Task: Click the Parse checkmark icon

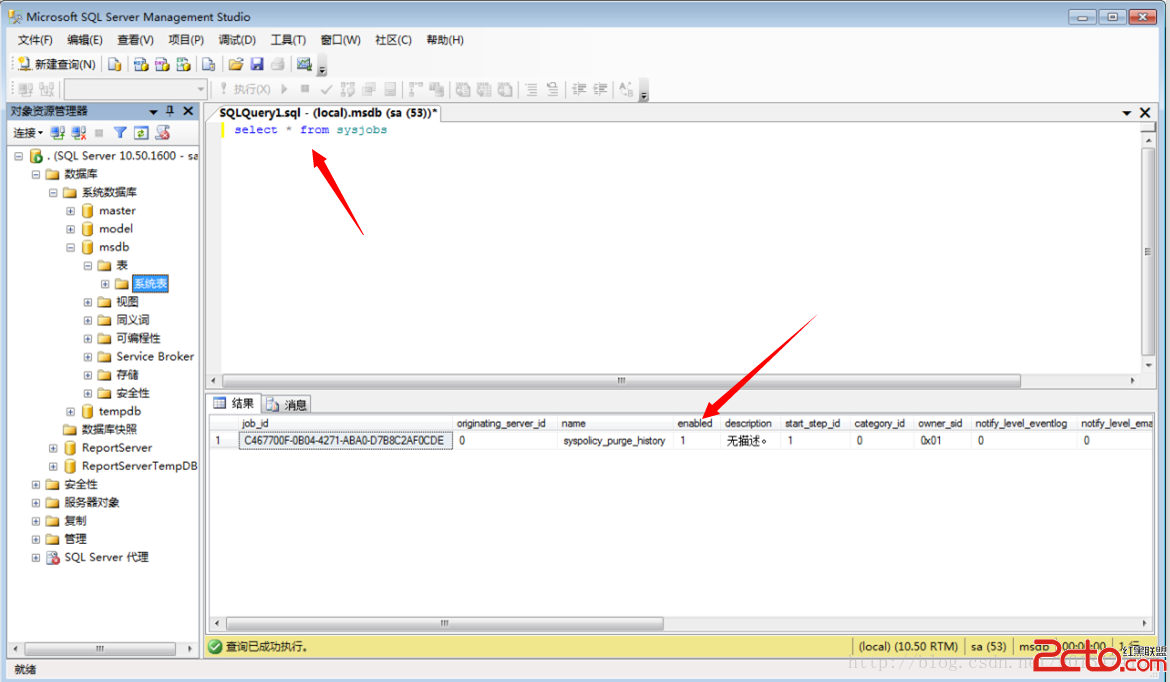Action: tap(326, 90)
